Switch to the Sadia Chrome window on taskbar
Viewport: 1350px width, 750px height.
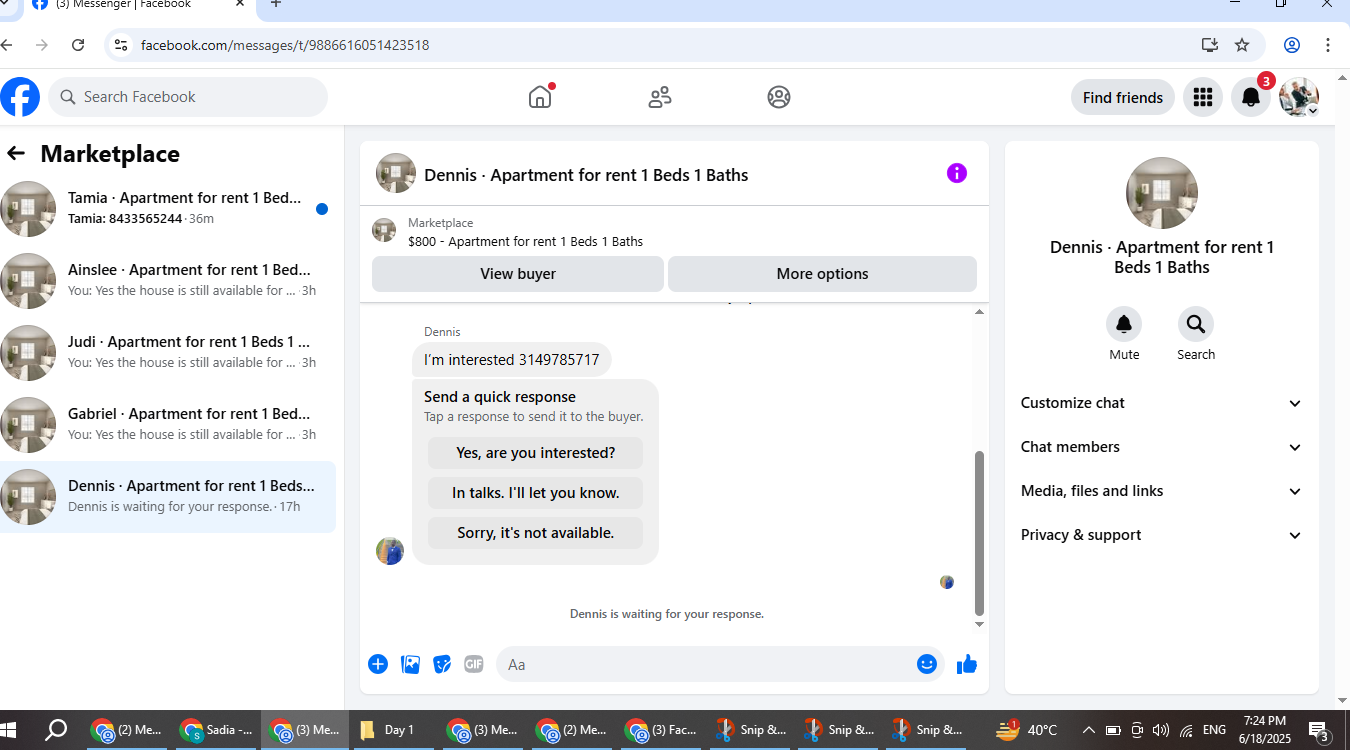pos(217,730)
